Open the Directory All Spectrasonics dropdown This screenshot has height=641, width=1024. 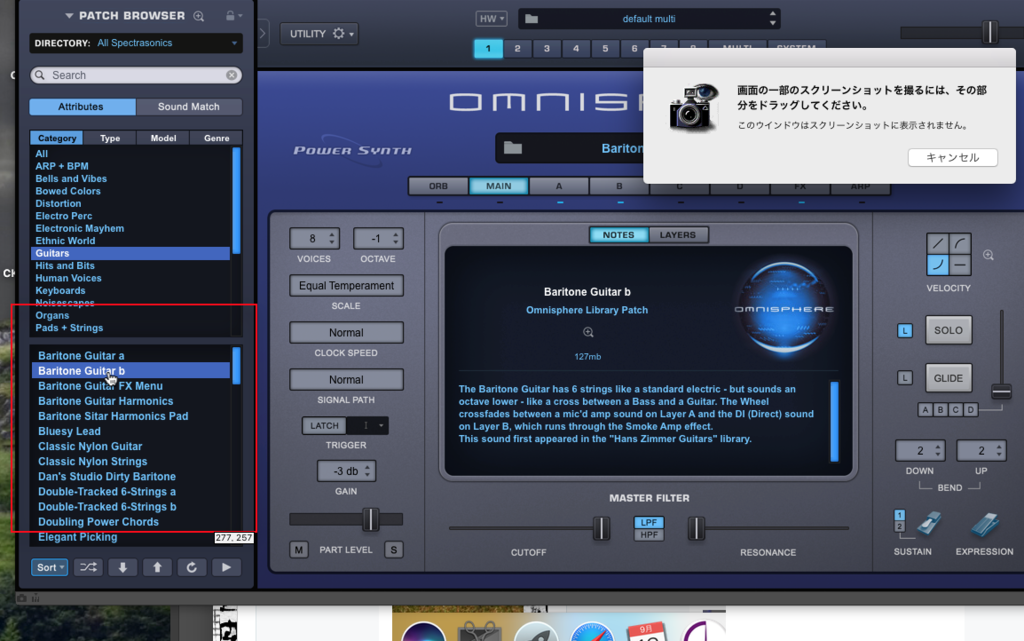coord(136,43)
